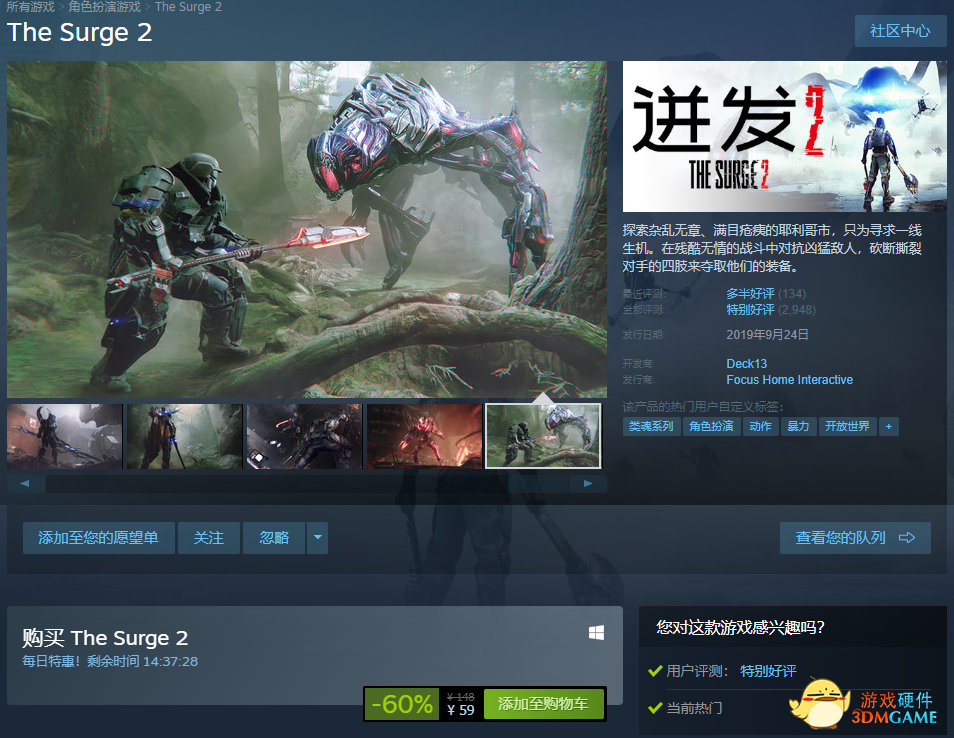954x738 pixels.
Task: Click 所有游戏 breadcrumb link
Action: (x=30, y=7)
